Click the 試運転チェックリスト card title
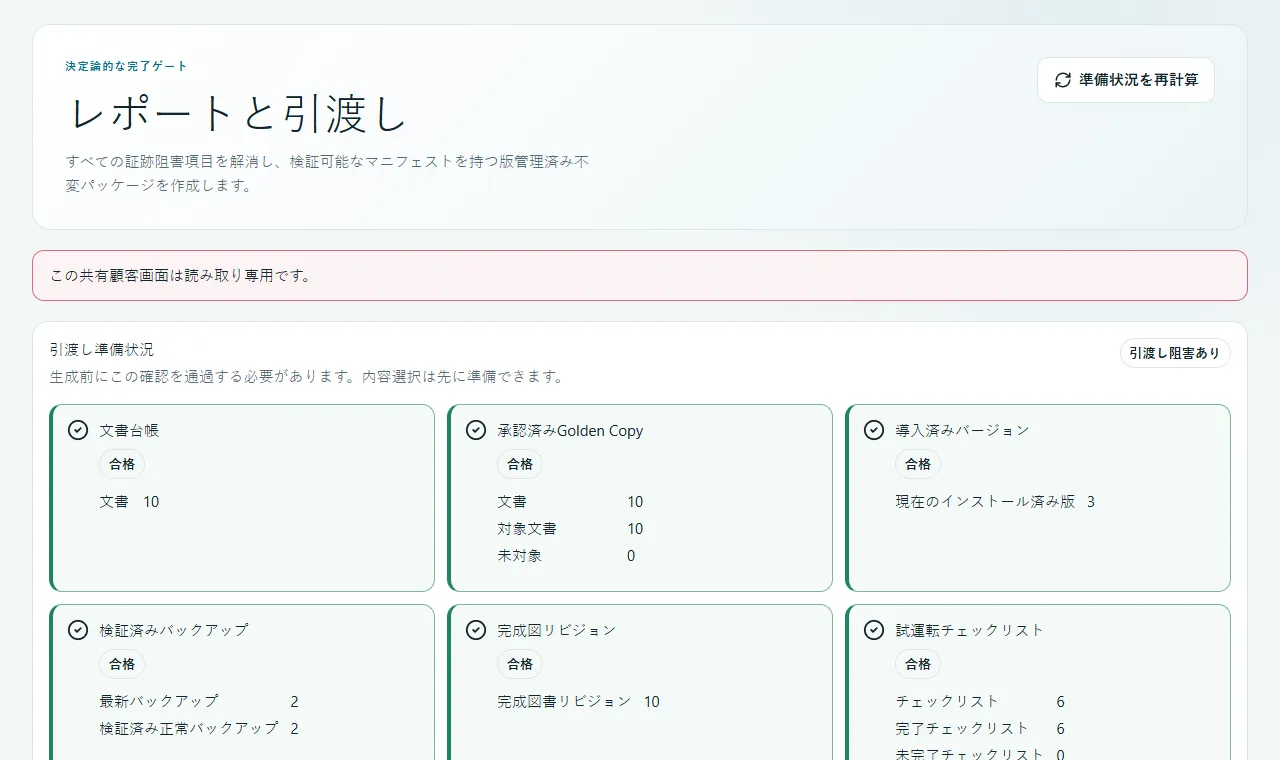Image resolution: width=1280 pixels, height=760 pixels. (970, 631)
